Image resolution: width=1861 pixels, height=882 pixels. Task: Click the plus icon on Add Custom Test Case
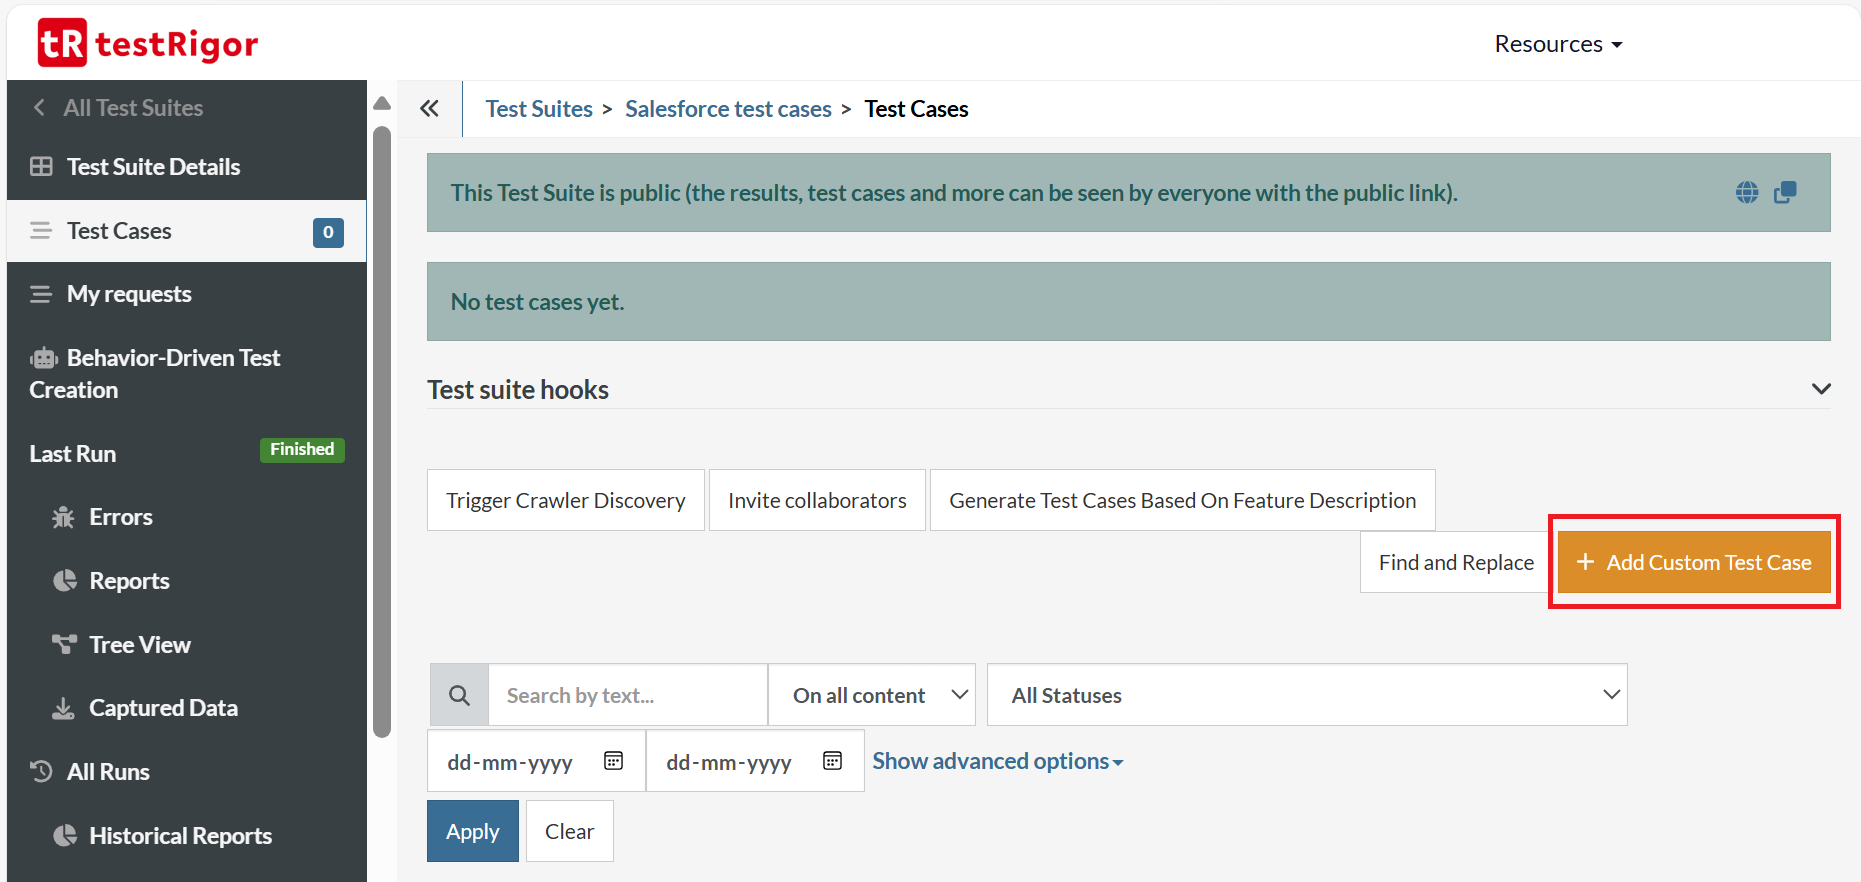point(1585,562)
